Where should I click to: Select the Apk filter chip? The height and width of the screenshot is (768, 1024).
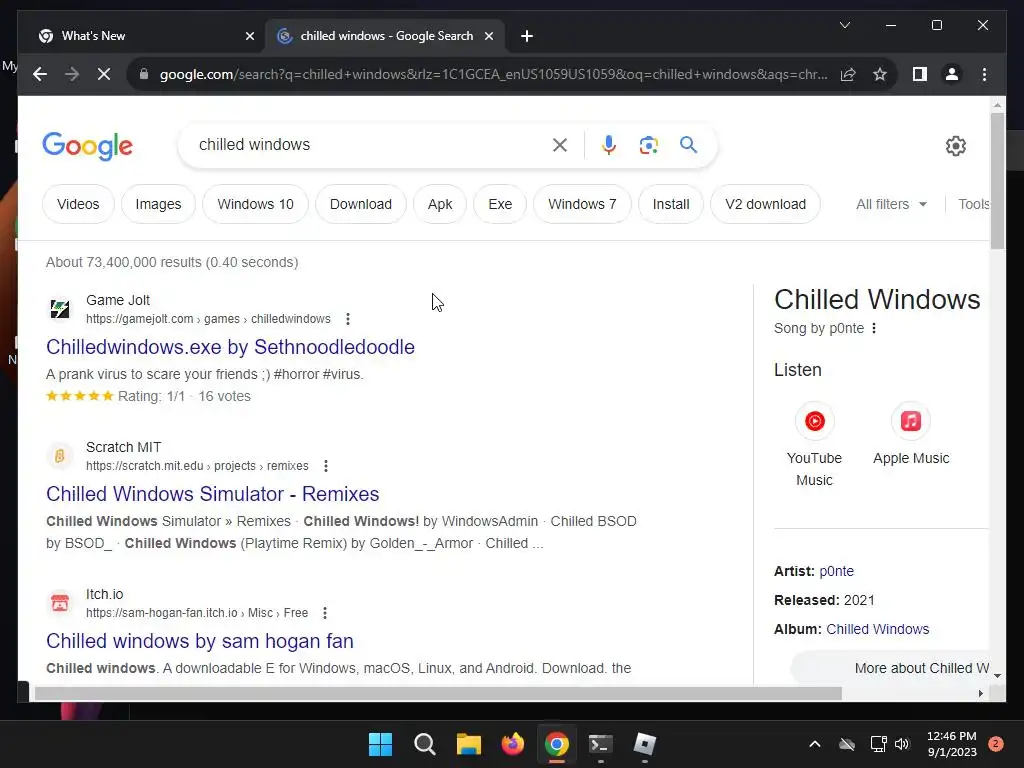pos(440,204)
